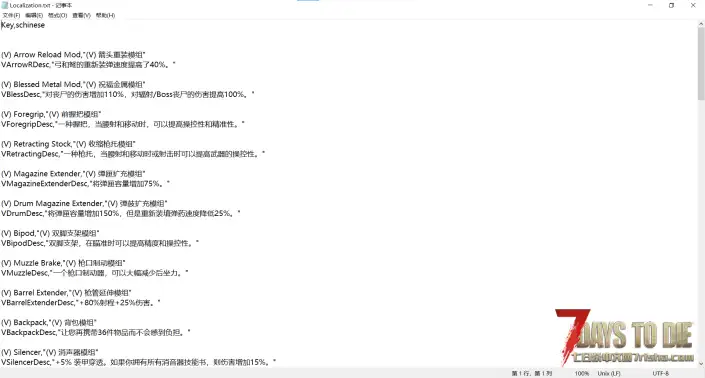Click the 'UTF-8' encoding status entry

coord(660,374)
